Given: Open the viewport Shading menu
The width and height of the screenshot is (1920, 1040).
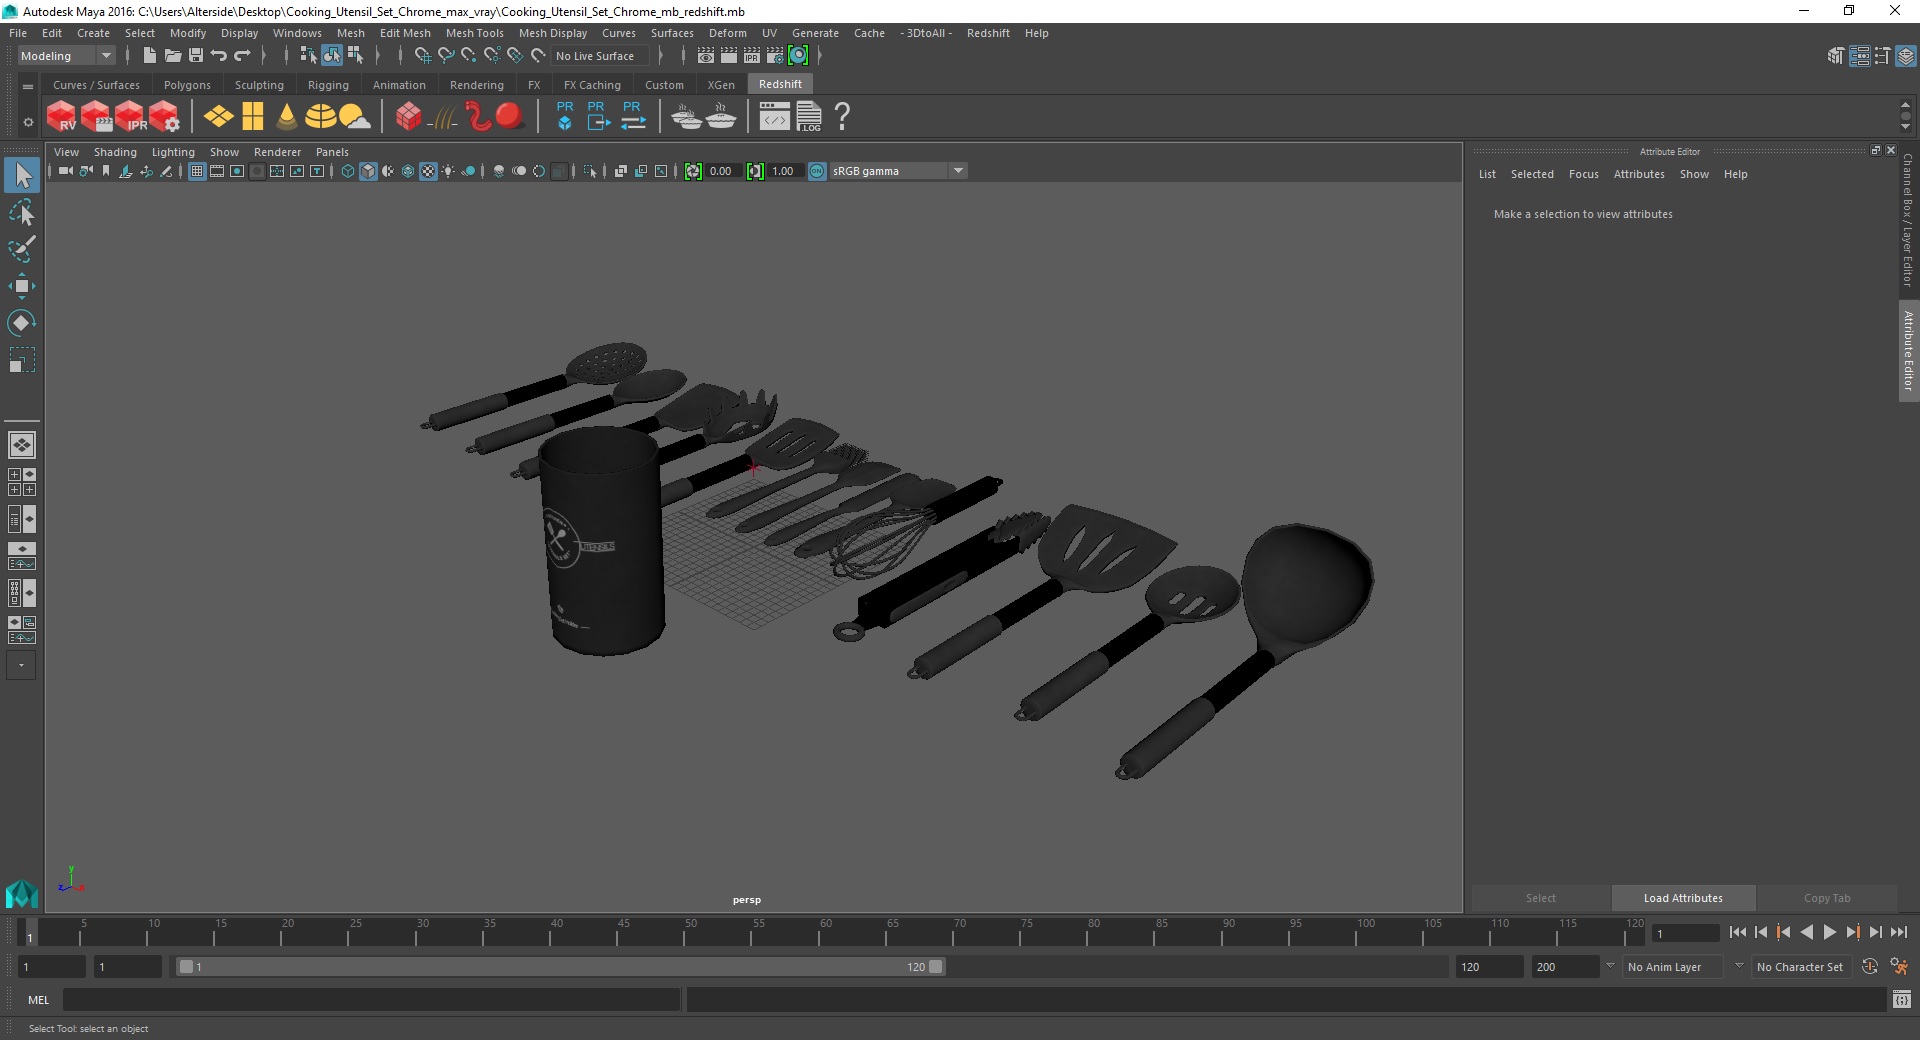Looking at the screenshot, I should tap(115, 152).
